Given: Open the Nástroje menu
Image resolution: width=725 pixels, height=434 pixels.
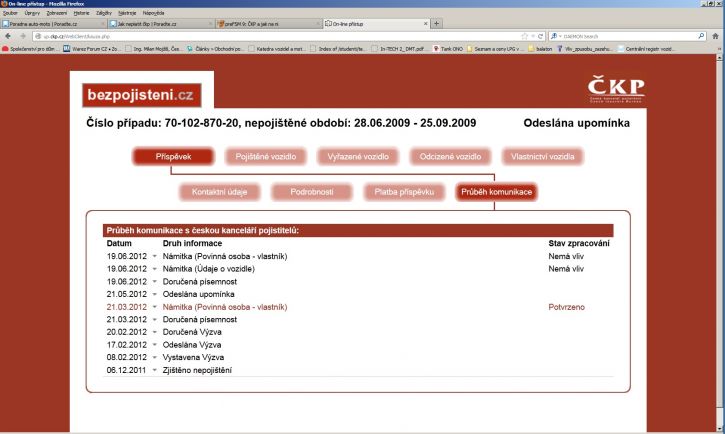Looking at the screenshot, I should tap(127, 13).
